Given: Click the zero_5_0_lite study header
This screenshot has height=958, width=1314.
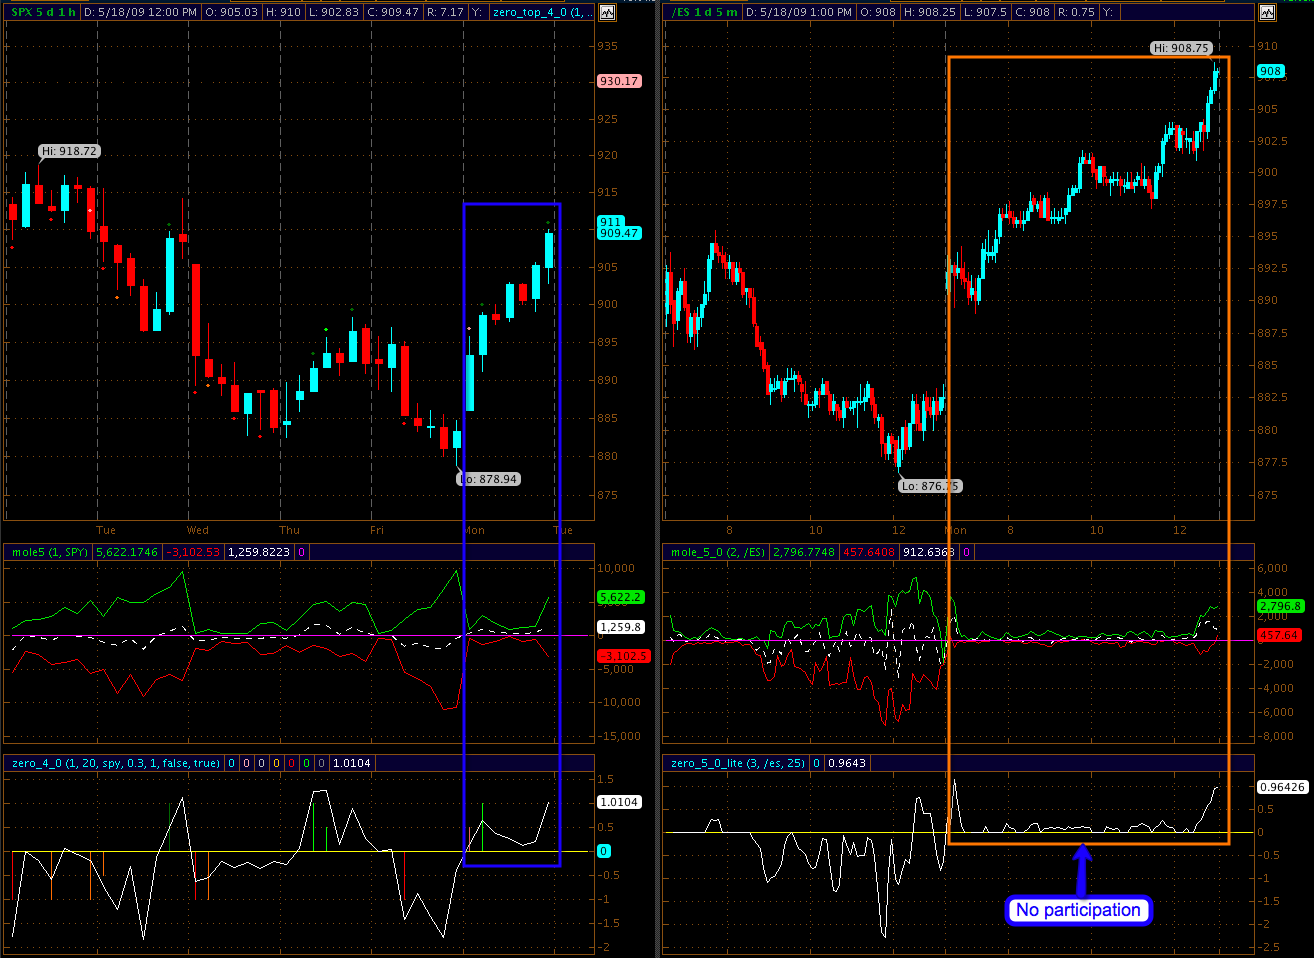Looking at the screenshot, I should coord(738,763).
